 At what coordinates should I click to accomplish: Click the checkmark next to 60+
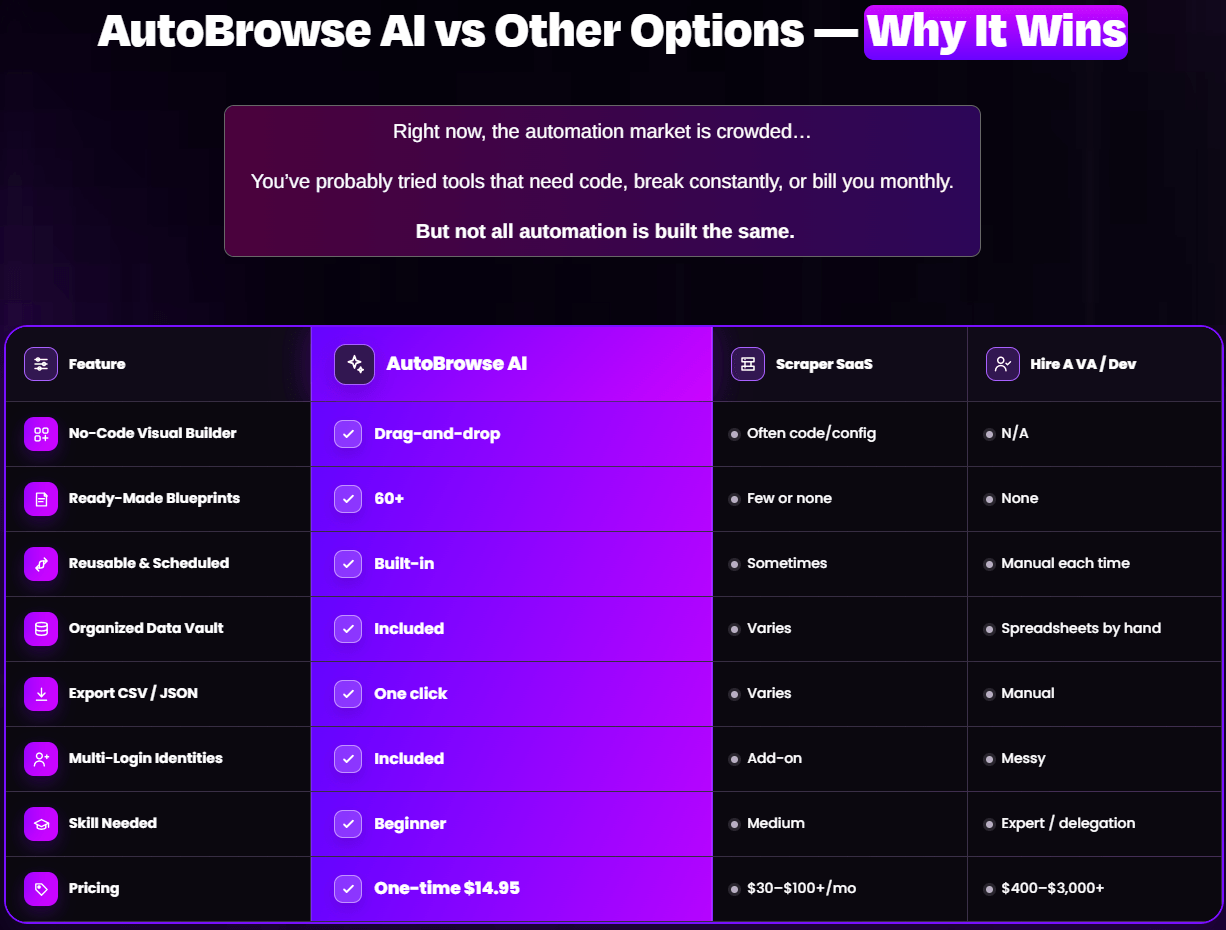coord(348,499)
